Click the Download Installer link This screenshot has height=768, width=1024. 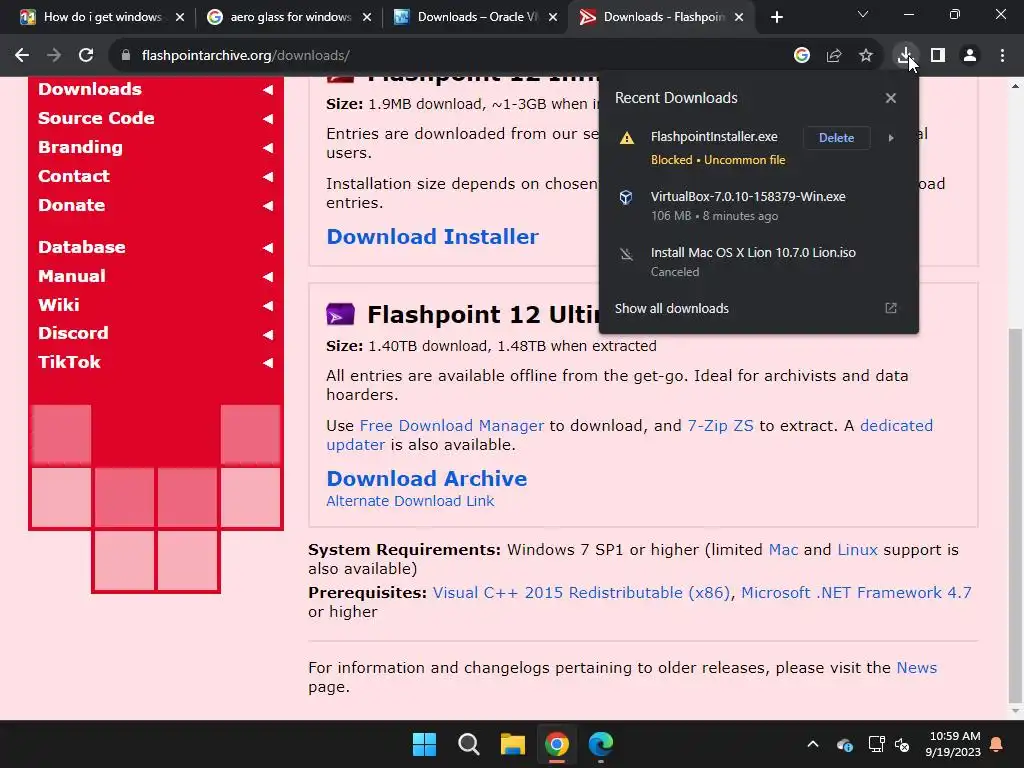[x=432, y=236]
